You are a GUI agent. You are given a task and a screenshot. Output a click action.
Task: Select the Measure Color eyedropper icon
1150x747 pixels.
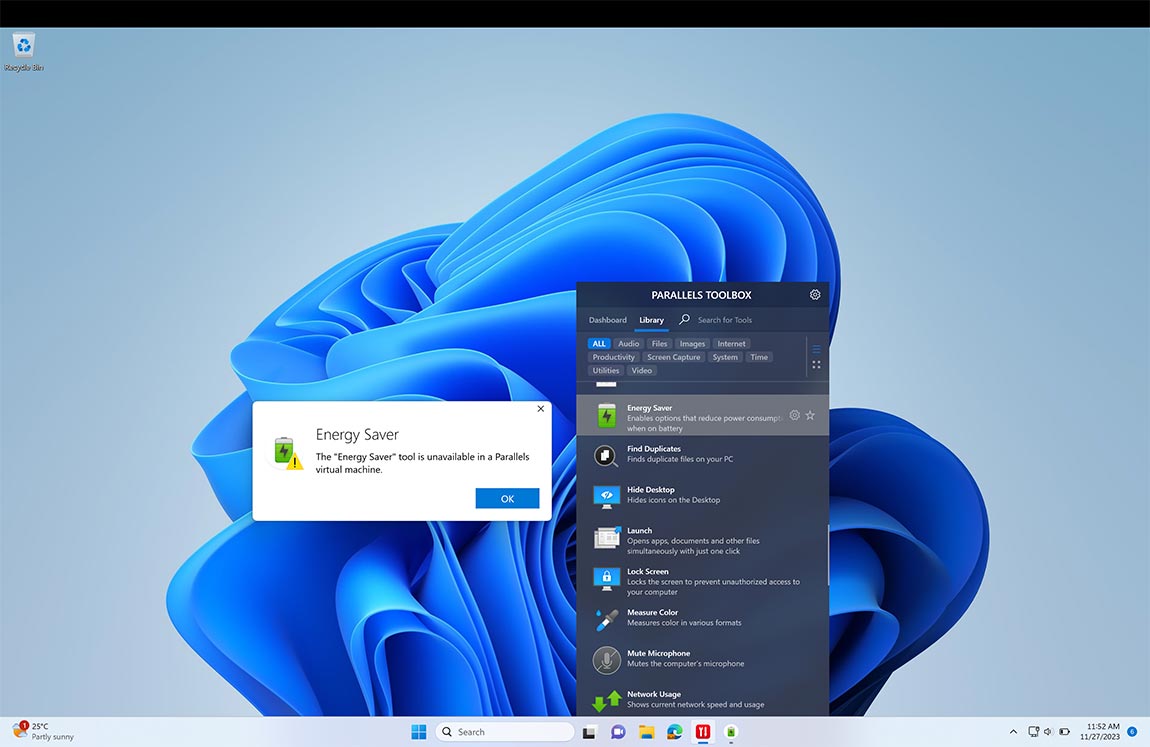click(606, 618)
